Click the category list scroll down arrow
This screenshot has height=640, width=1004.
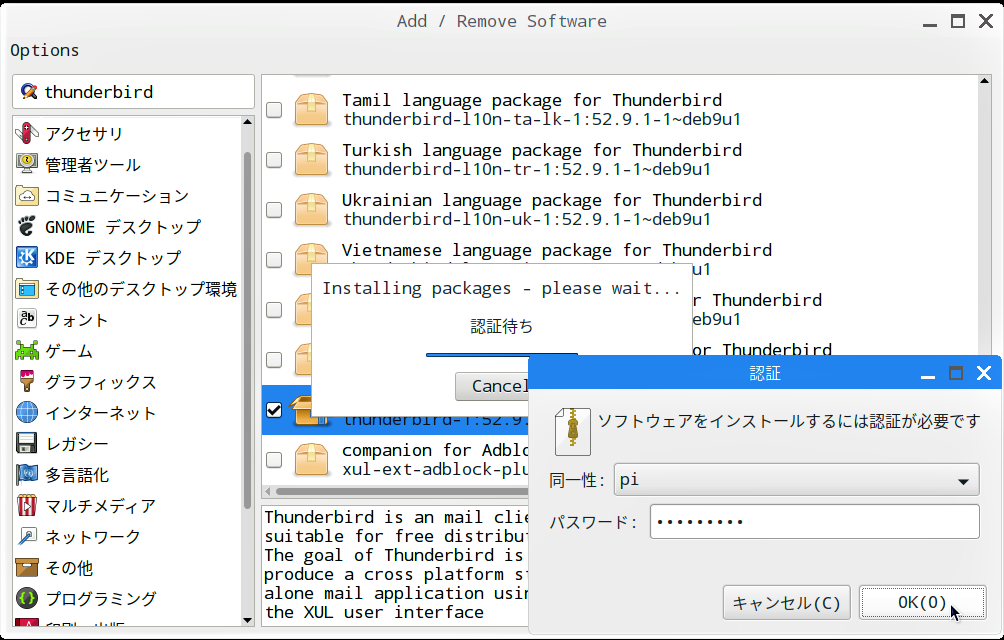pyautogui.click(x=248, y=620)
